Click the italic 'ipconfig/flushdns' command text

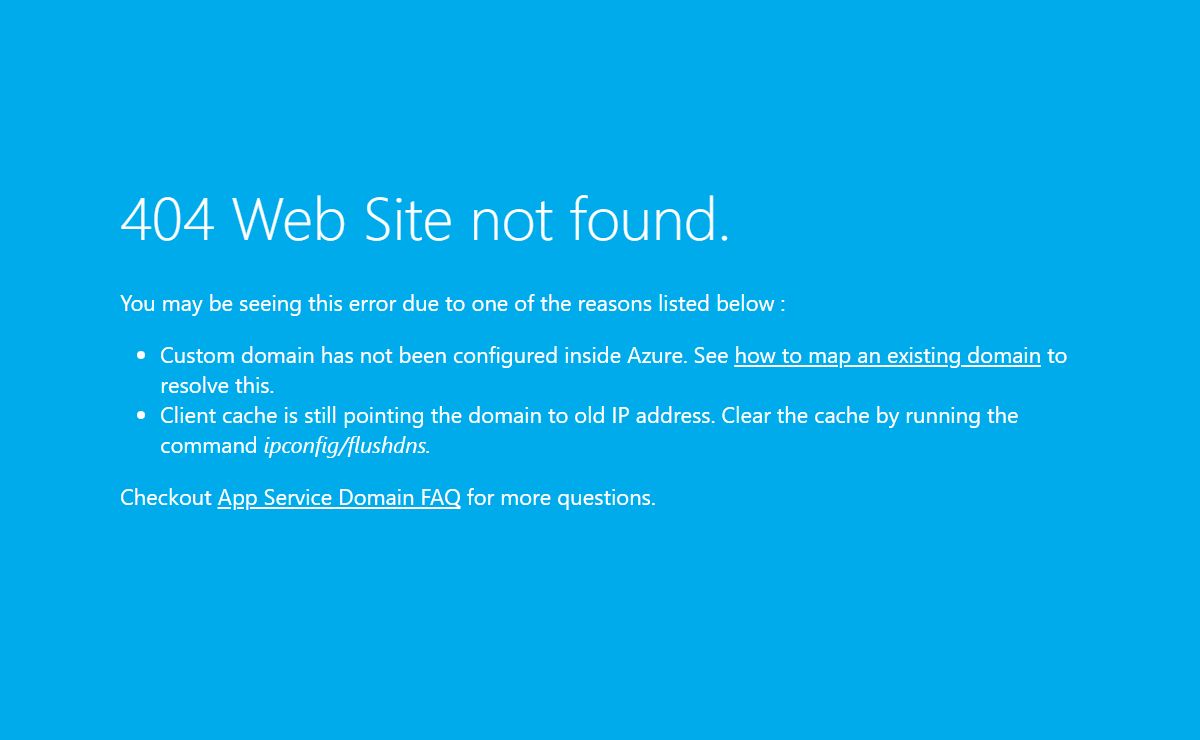point(346,446)
